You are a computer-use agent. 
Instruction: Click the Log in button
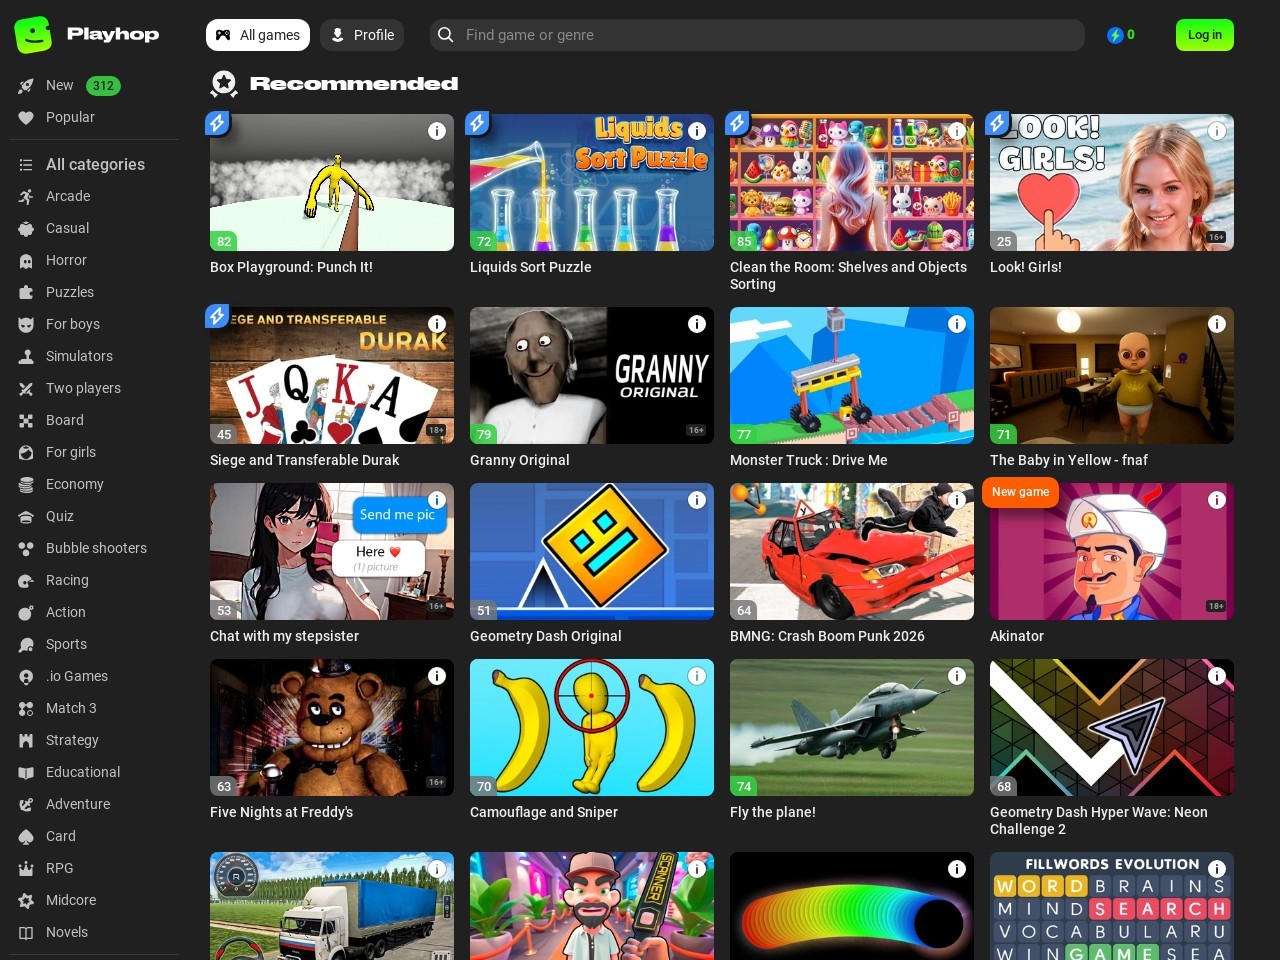pos(1205,35)
